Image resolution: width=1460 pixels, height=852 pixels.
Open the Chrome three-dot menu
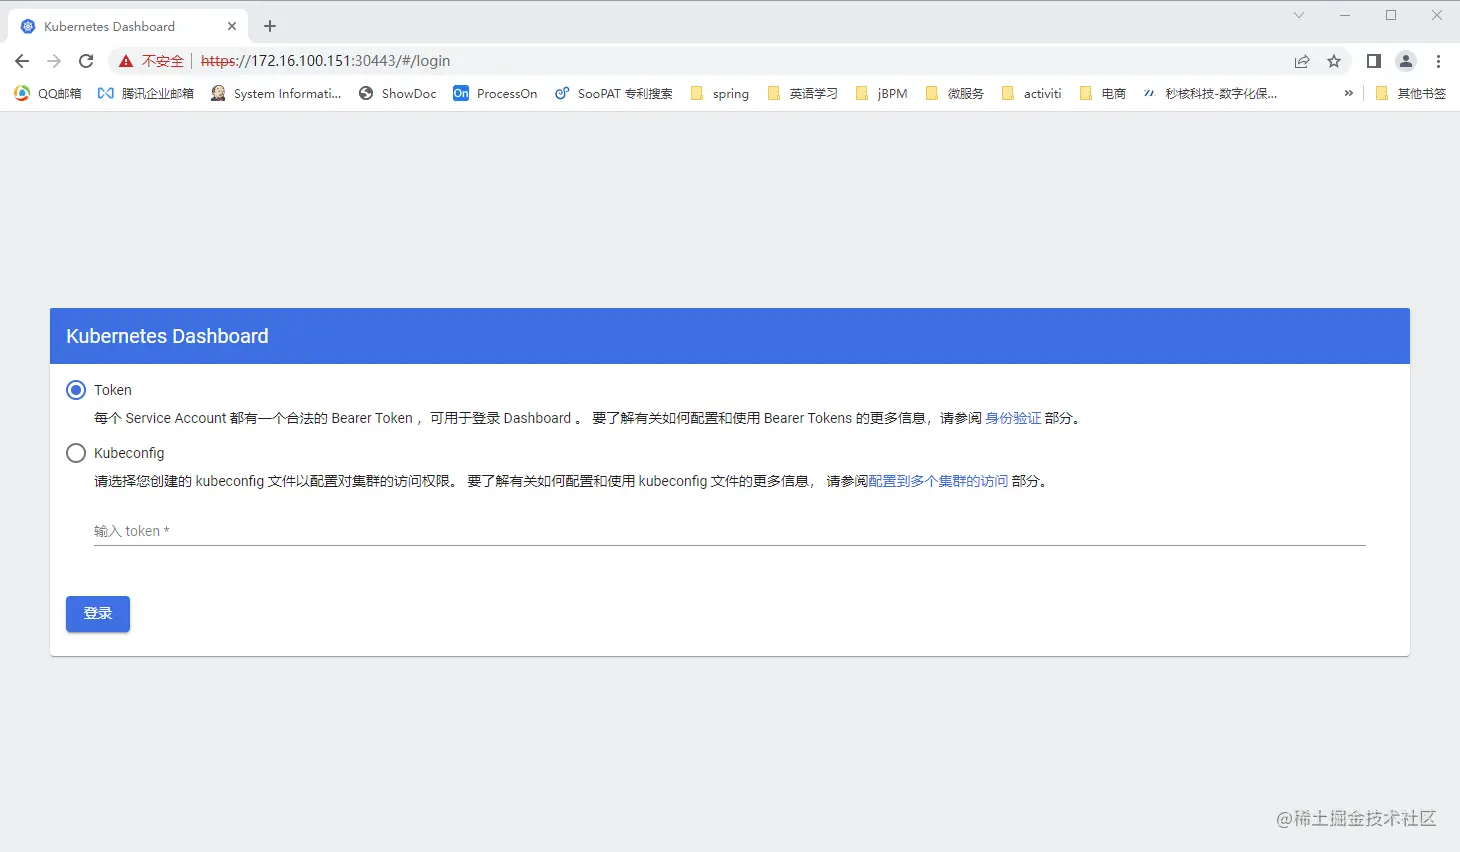1438,61
